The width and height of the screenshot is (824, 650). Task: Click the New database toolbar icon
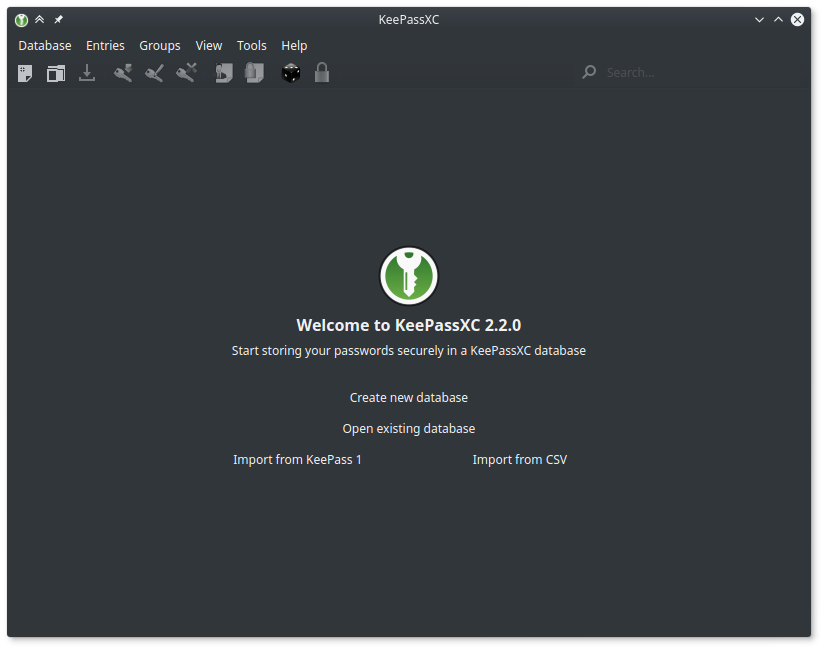(x=25, y=73)
